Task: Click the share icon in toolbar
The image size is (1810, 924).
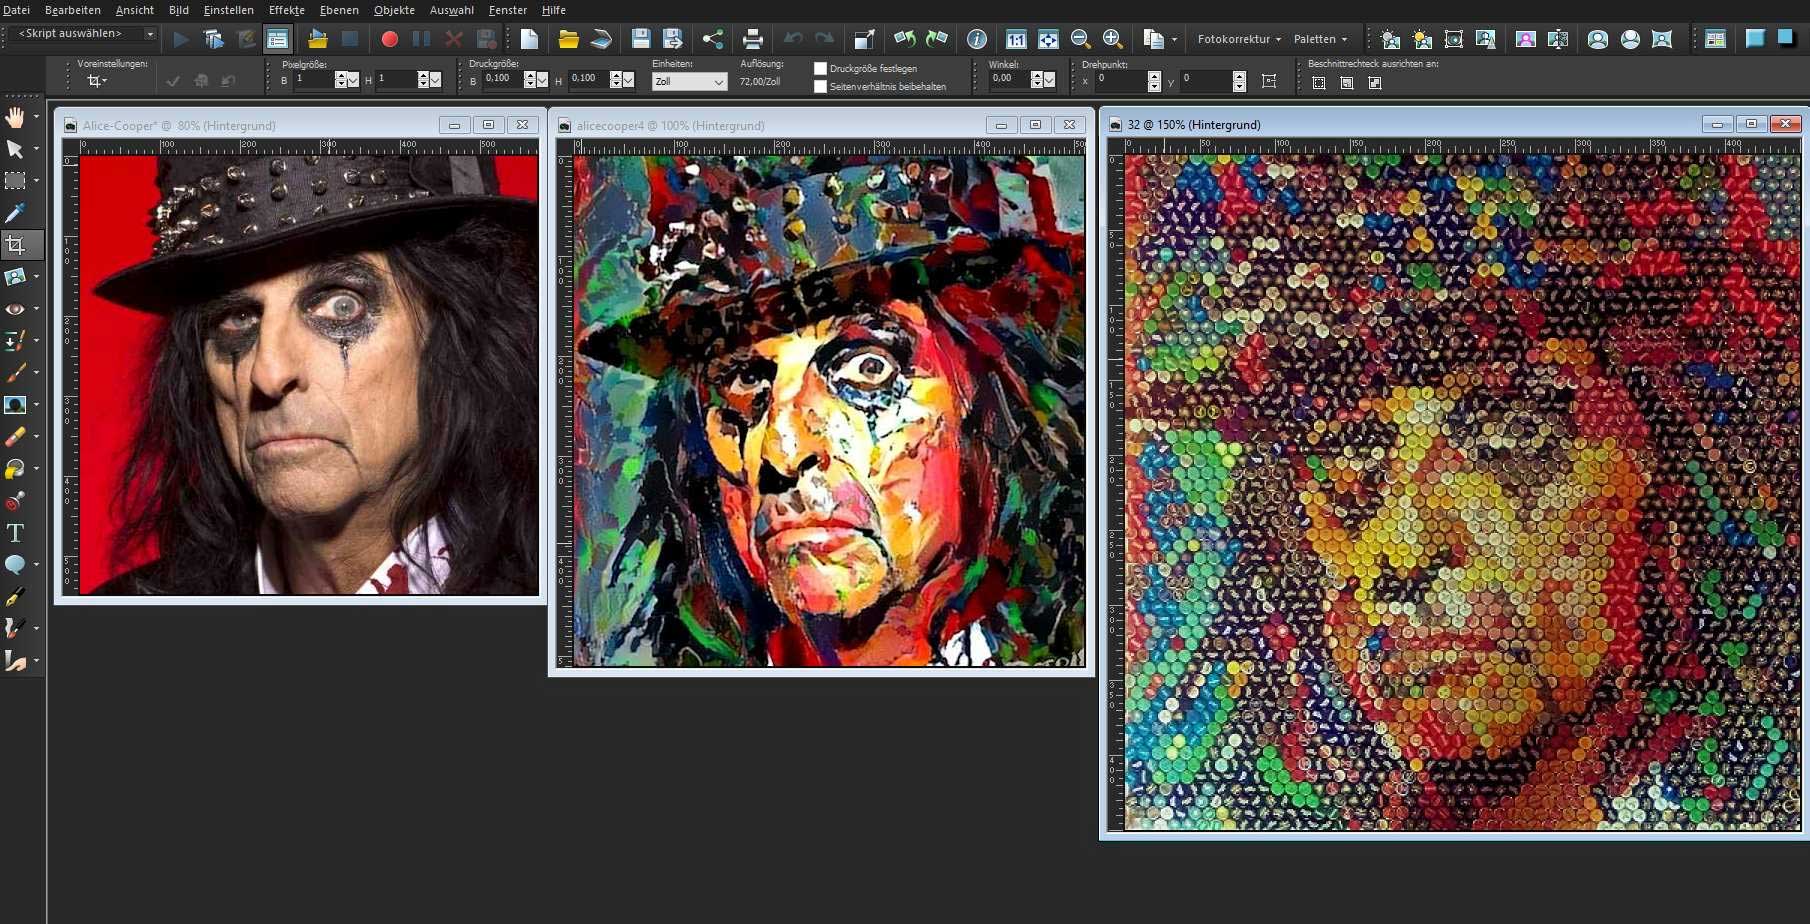Action: pos(712,39)
